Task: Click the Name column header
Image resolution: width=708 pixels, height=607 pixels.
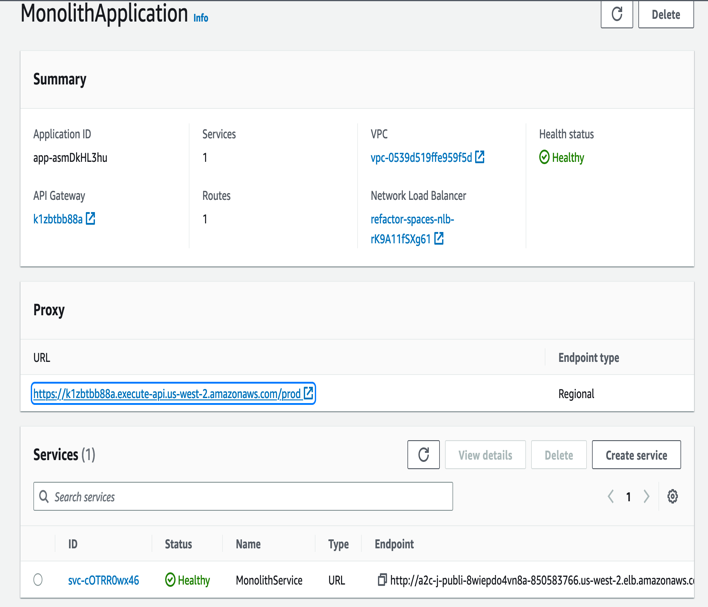Action: tap(248, 544)
